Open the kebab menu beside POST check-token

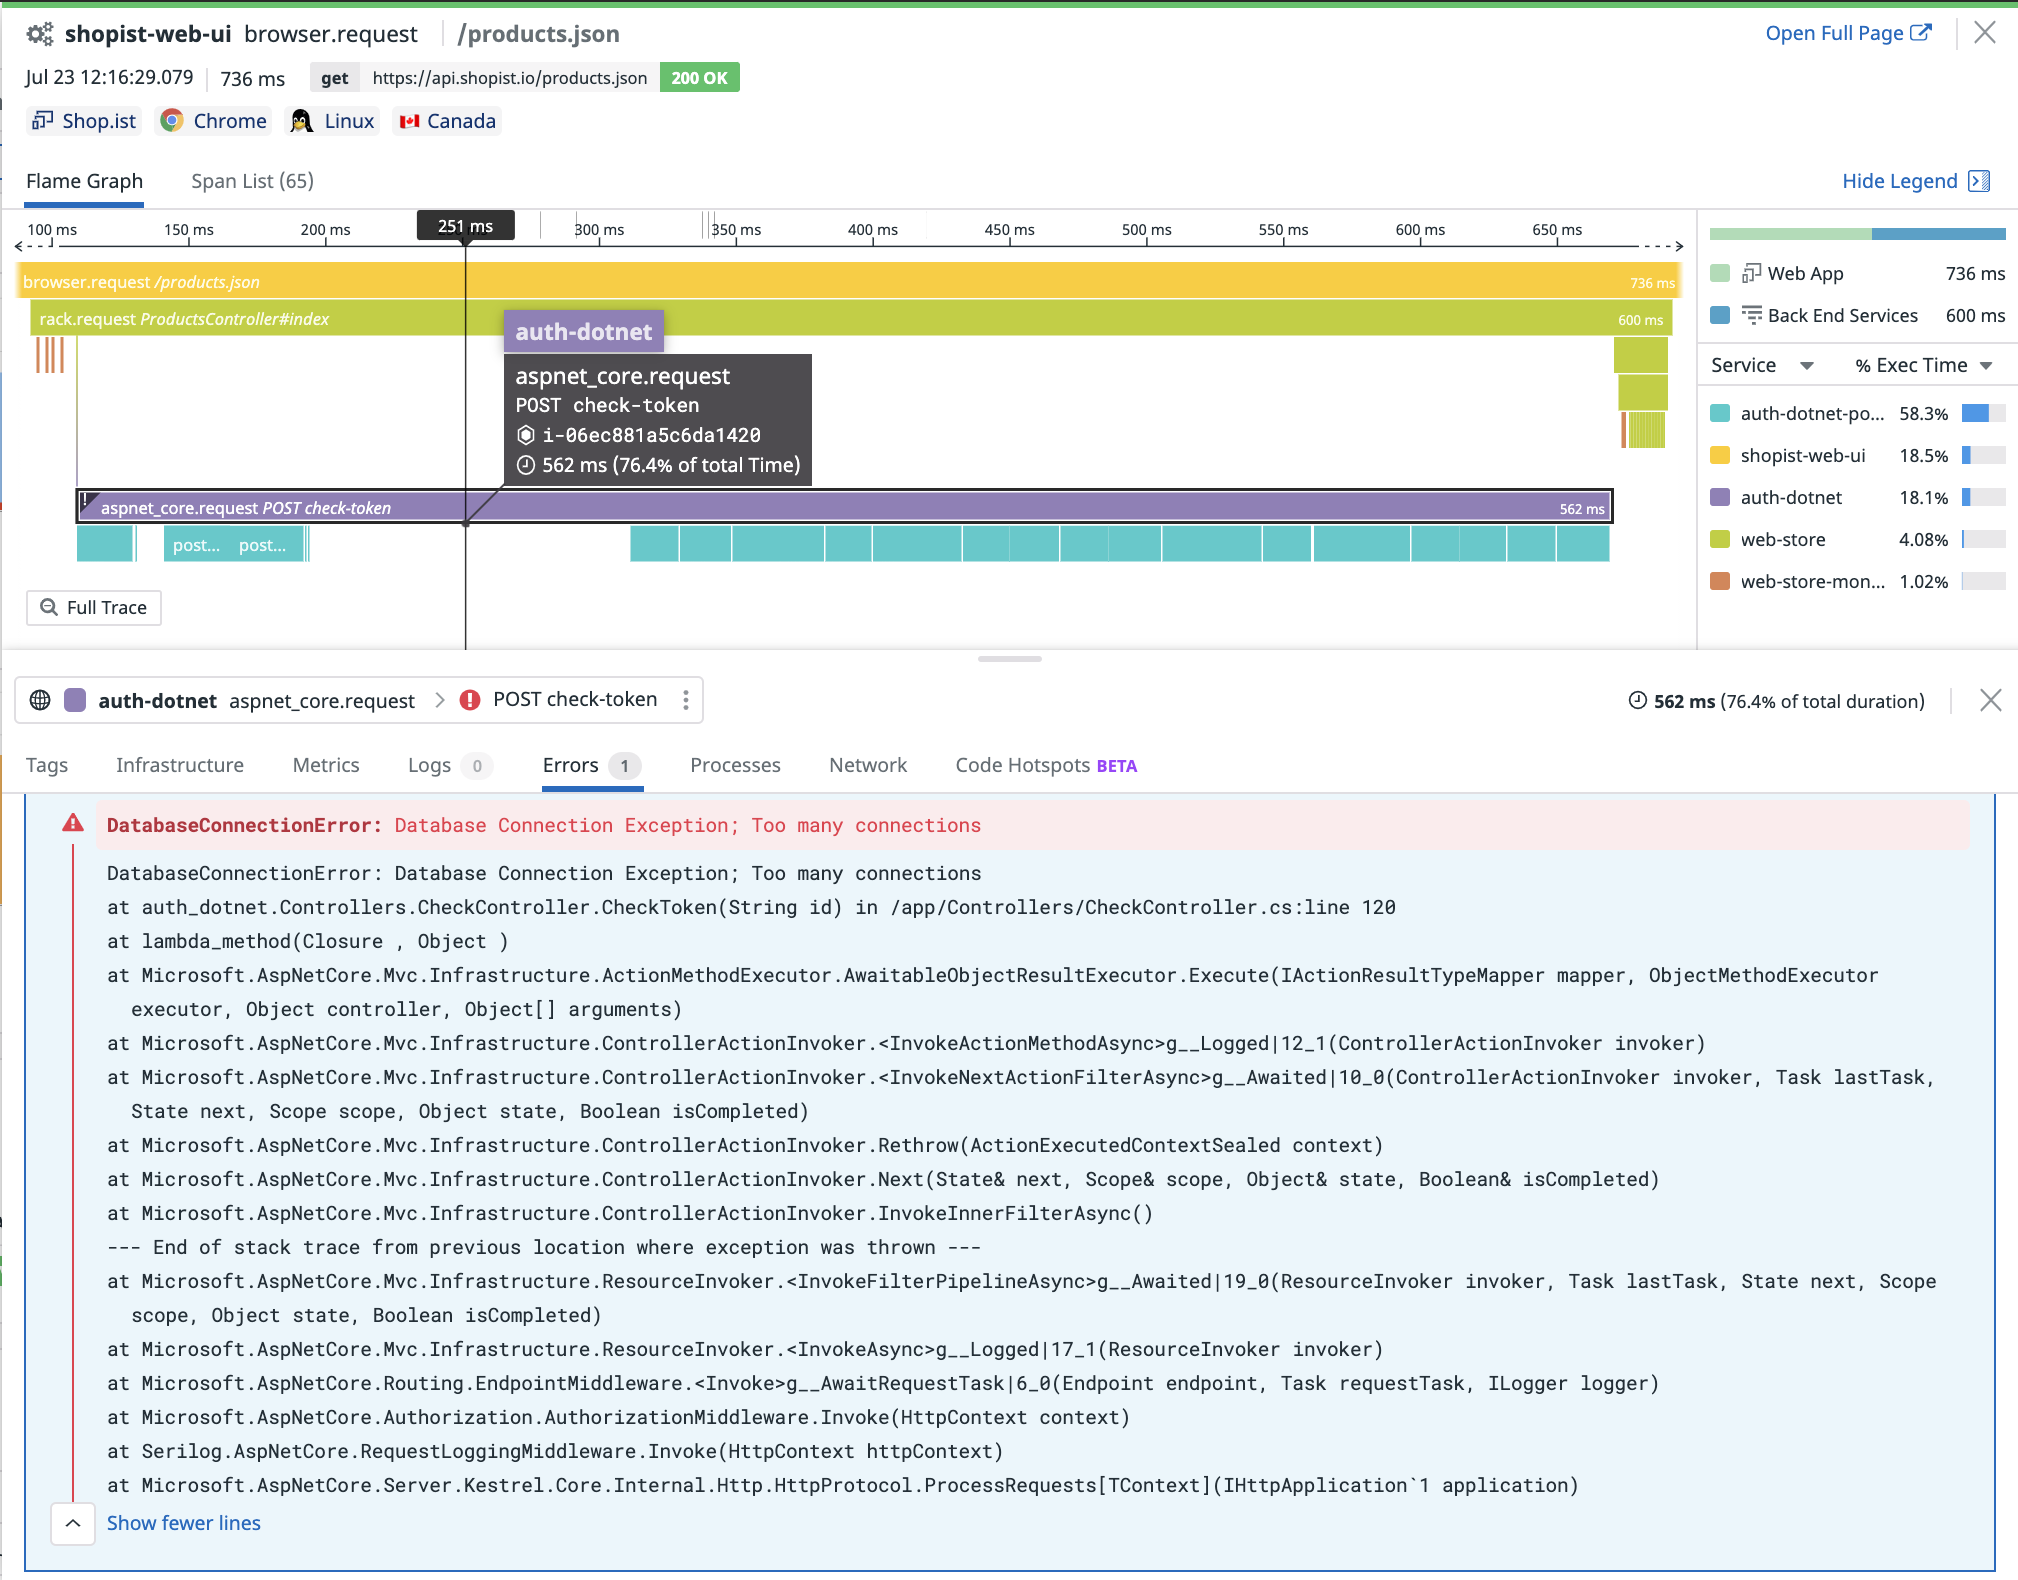[686, 700]
